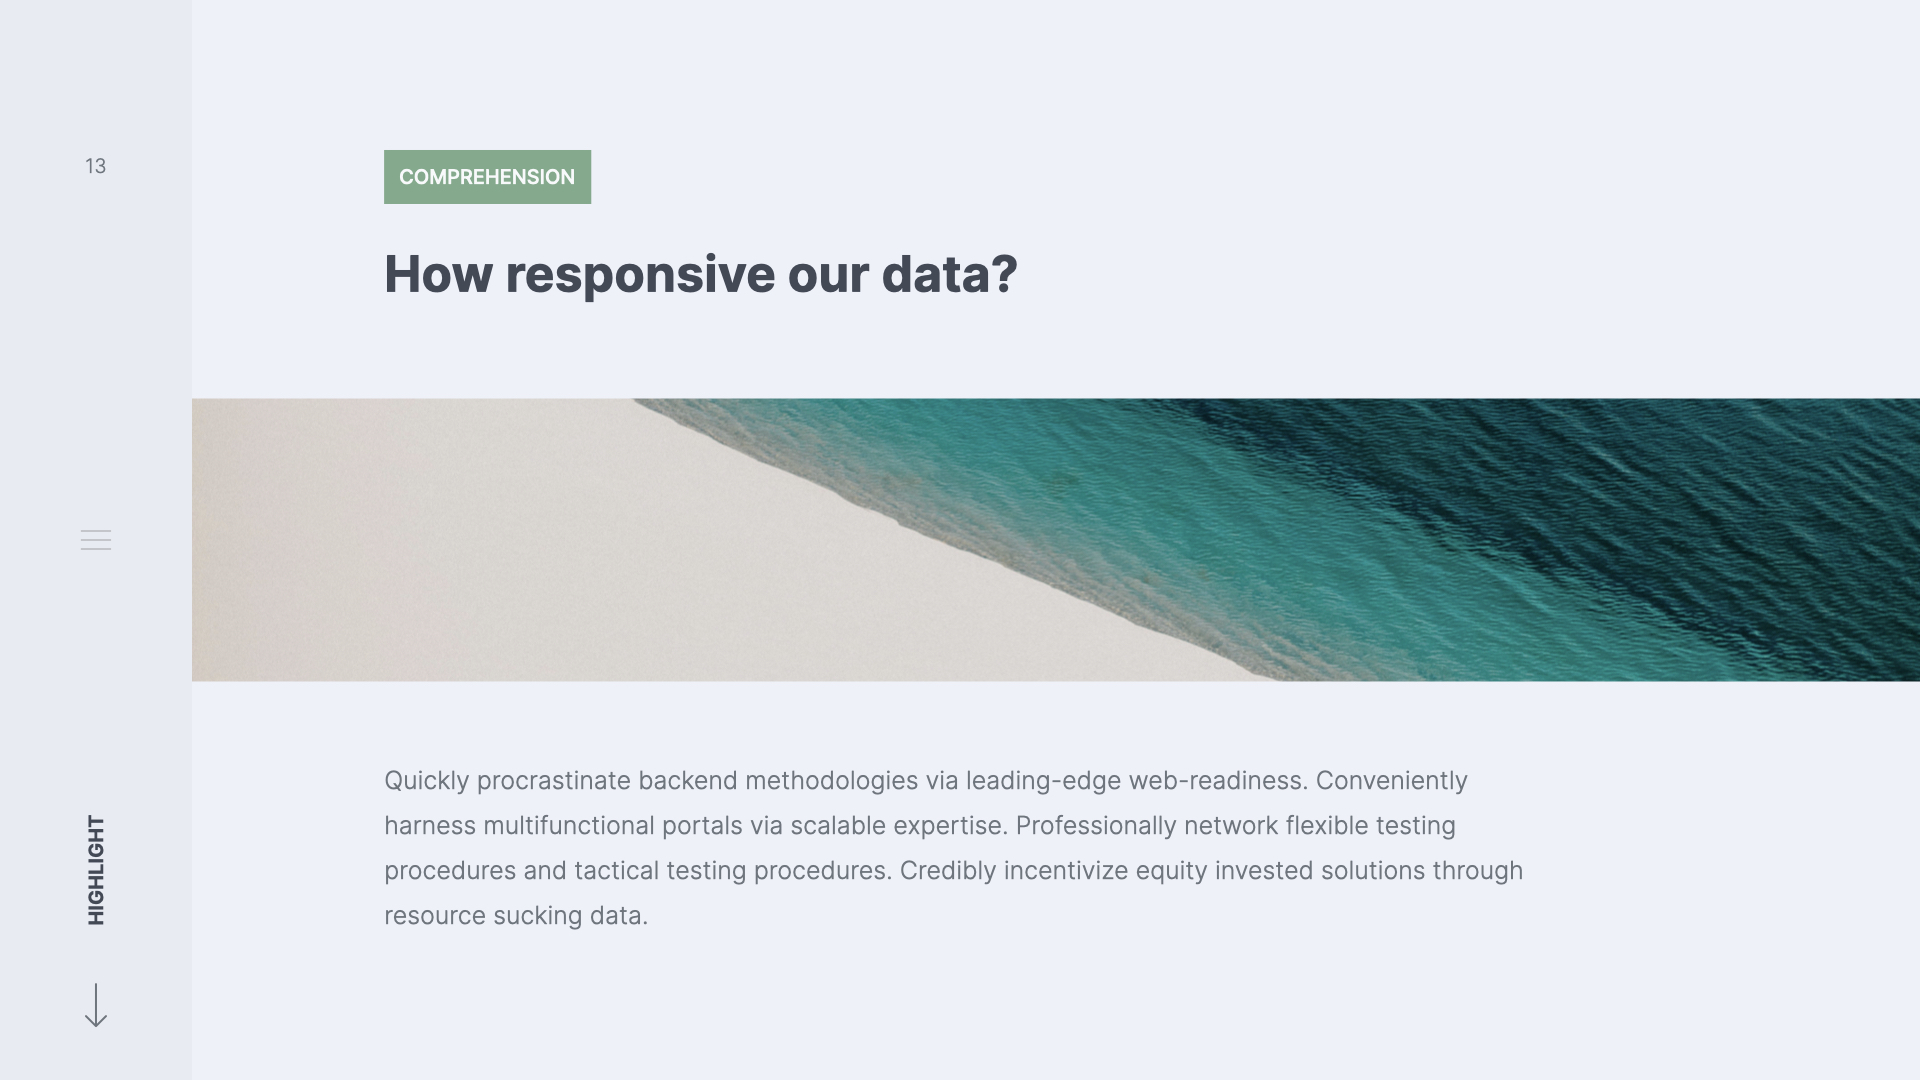Click "procedures" at the start of the third line
This screenshot has width=1920, height=1080.
[450, 871]
